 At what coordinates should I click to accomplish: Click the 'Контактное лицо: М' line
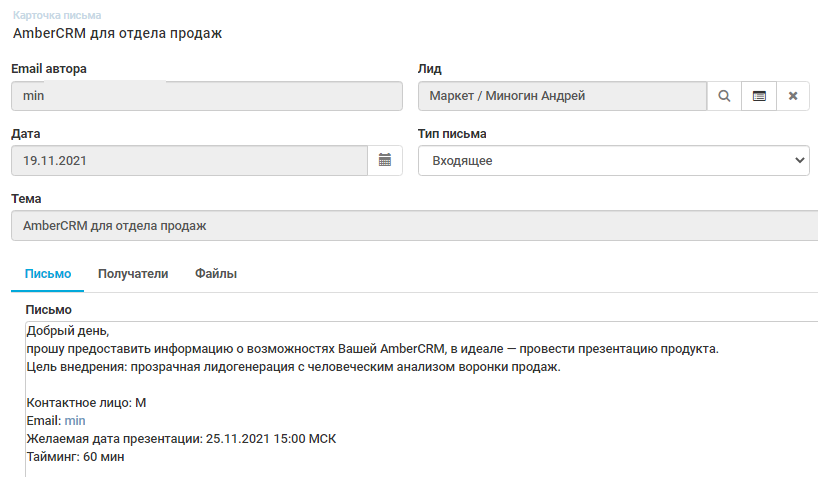86,403
